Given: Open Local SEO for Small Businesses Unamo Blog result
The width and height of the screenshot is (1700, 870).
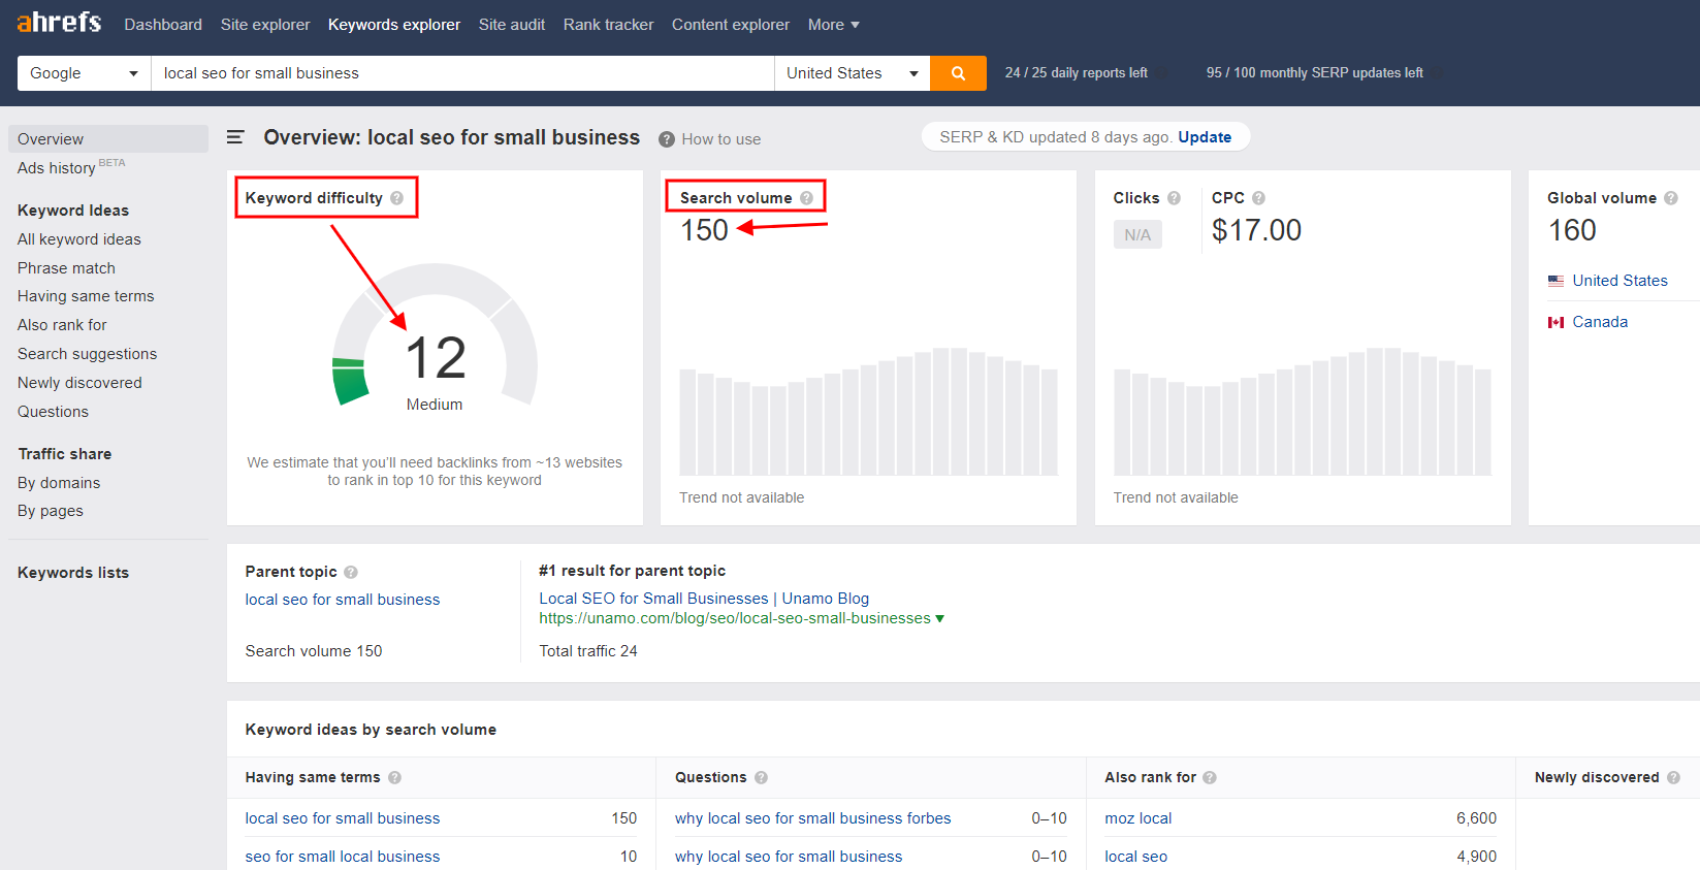Looking at the screenshot, I should [704, 599].
